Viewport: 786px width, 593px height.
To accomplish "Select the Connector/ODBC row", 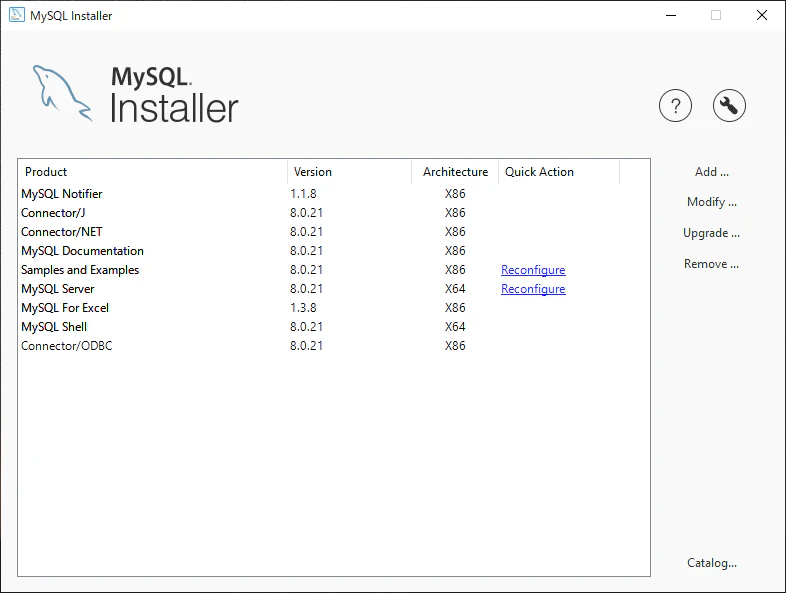I will click(x=334, y=346).
